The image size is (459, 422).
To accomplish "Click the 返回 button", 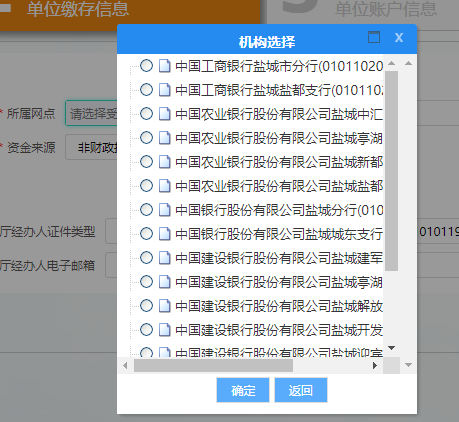I will 301,390.
